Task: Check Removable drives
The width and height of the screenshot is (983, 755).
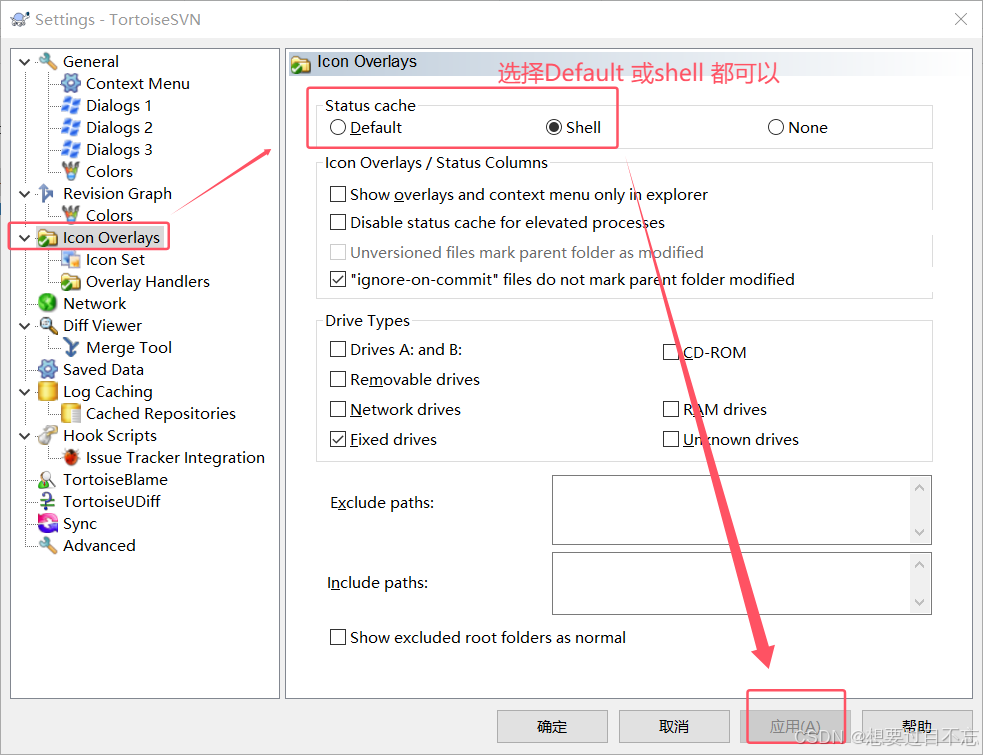Action: pyautogui.click(x=338, y=379)
